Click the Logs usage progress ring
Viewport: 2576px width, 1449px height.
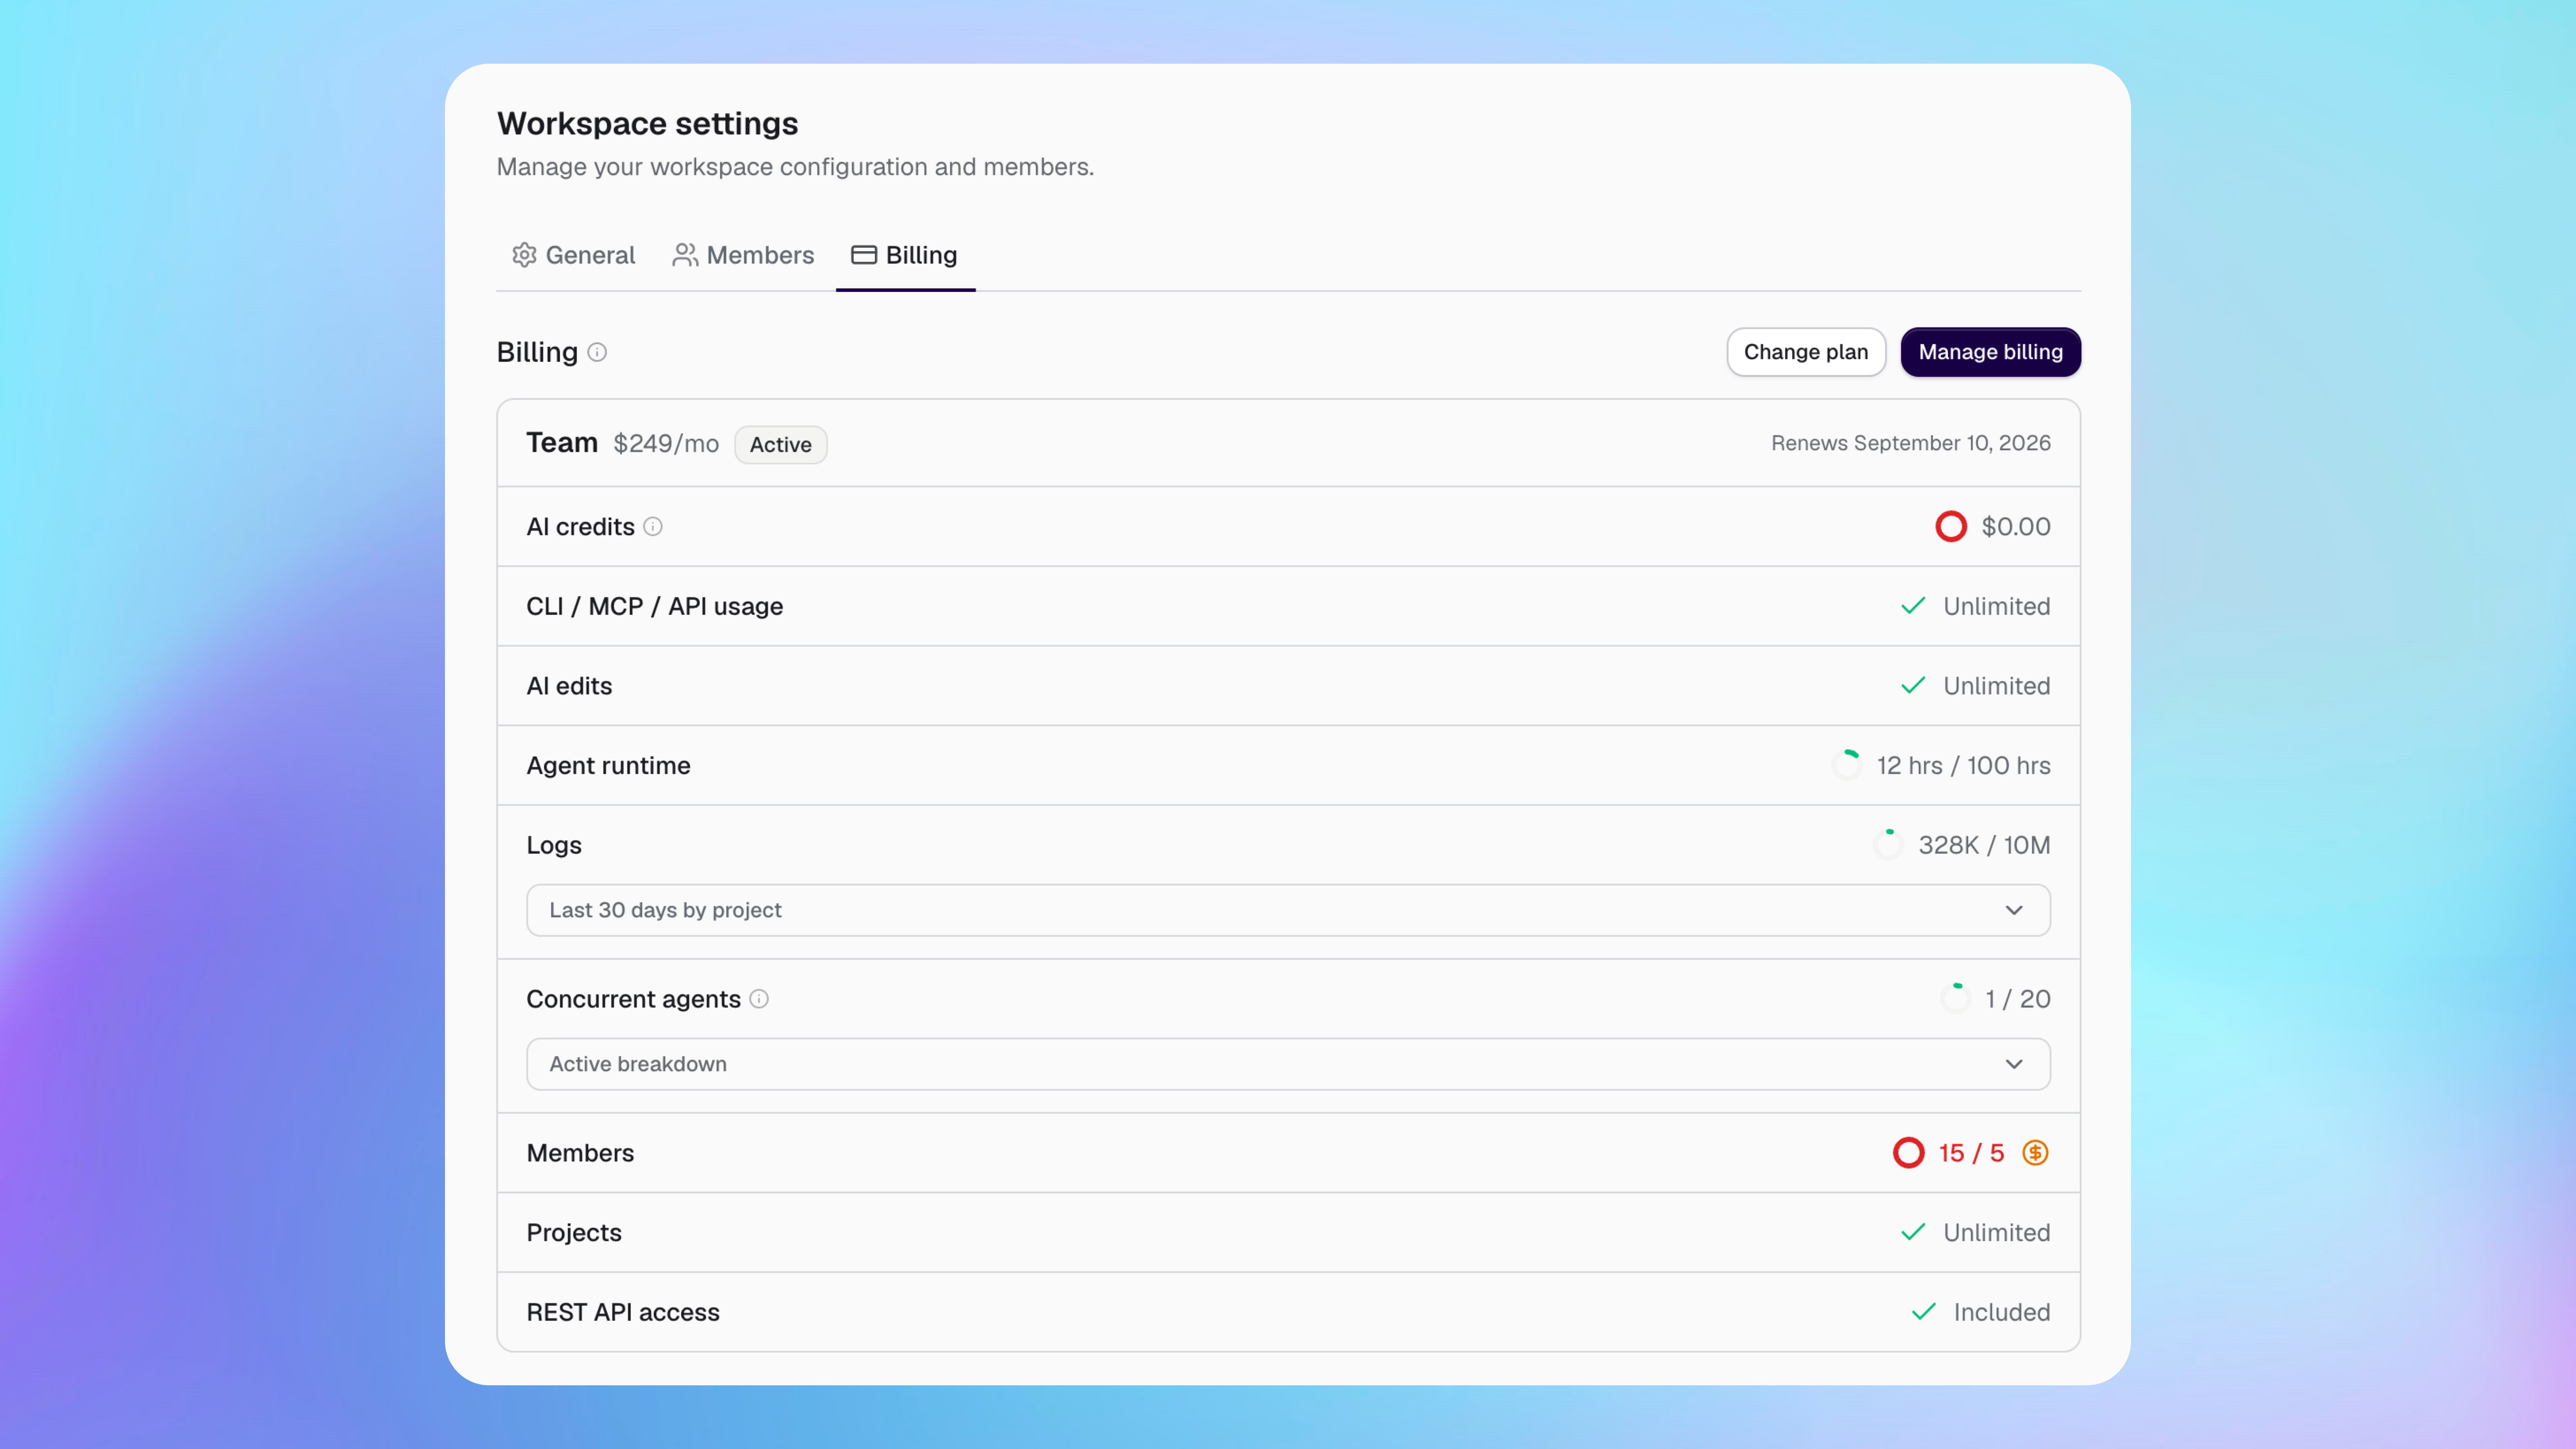[x=1888, y=845]
